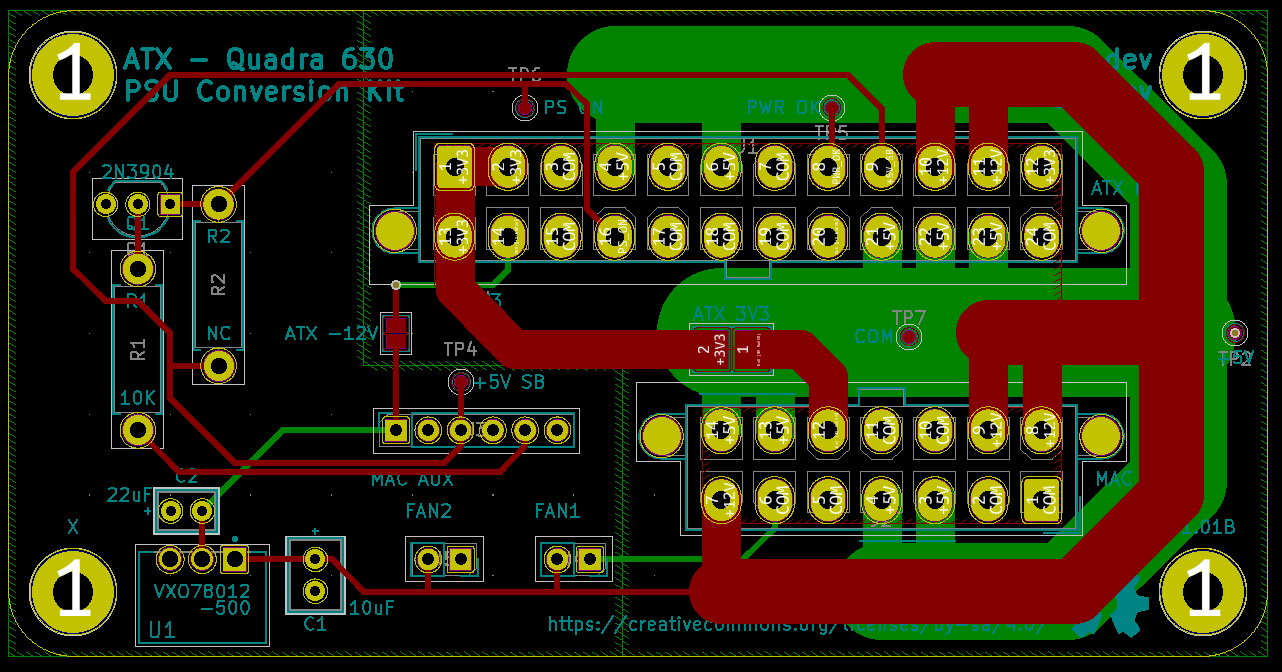Click the "MAC" connector label

tap(1114, 479)
